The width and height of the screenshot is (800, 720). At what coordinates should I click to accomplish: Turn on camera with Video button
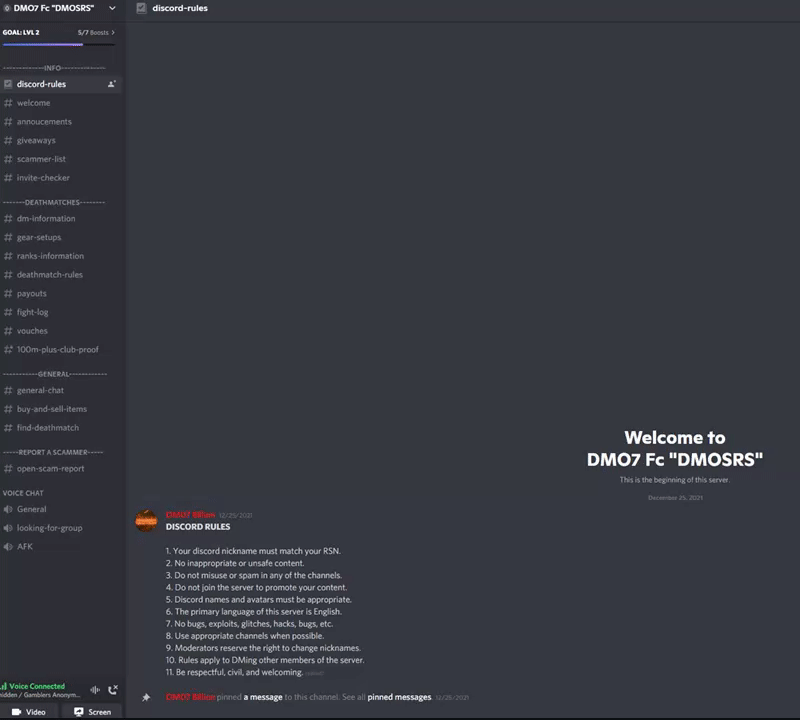coord(29,712)
